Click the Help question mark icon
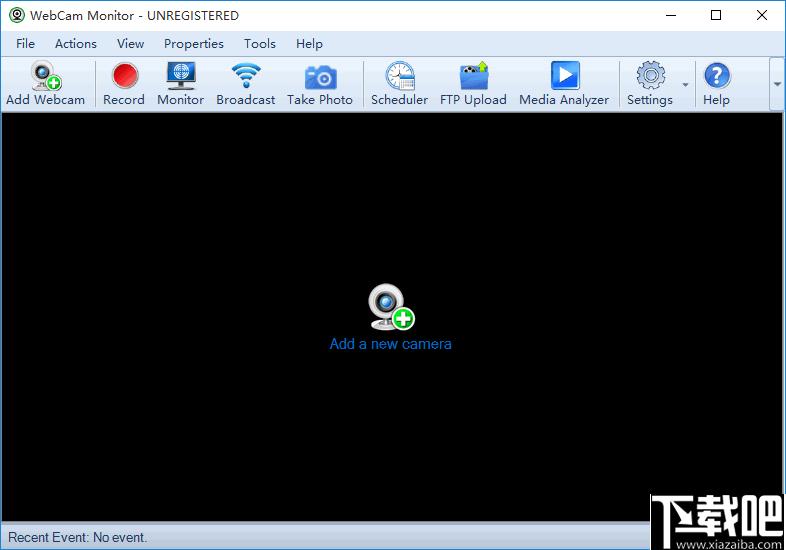Image resolution: width=786 pixels, height=550 pixels. 717,76
